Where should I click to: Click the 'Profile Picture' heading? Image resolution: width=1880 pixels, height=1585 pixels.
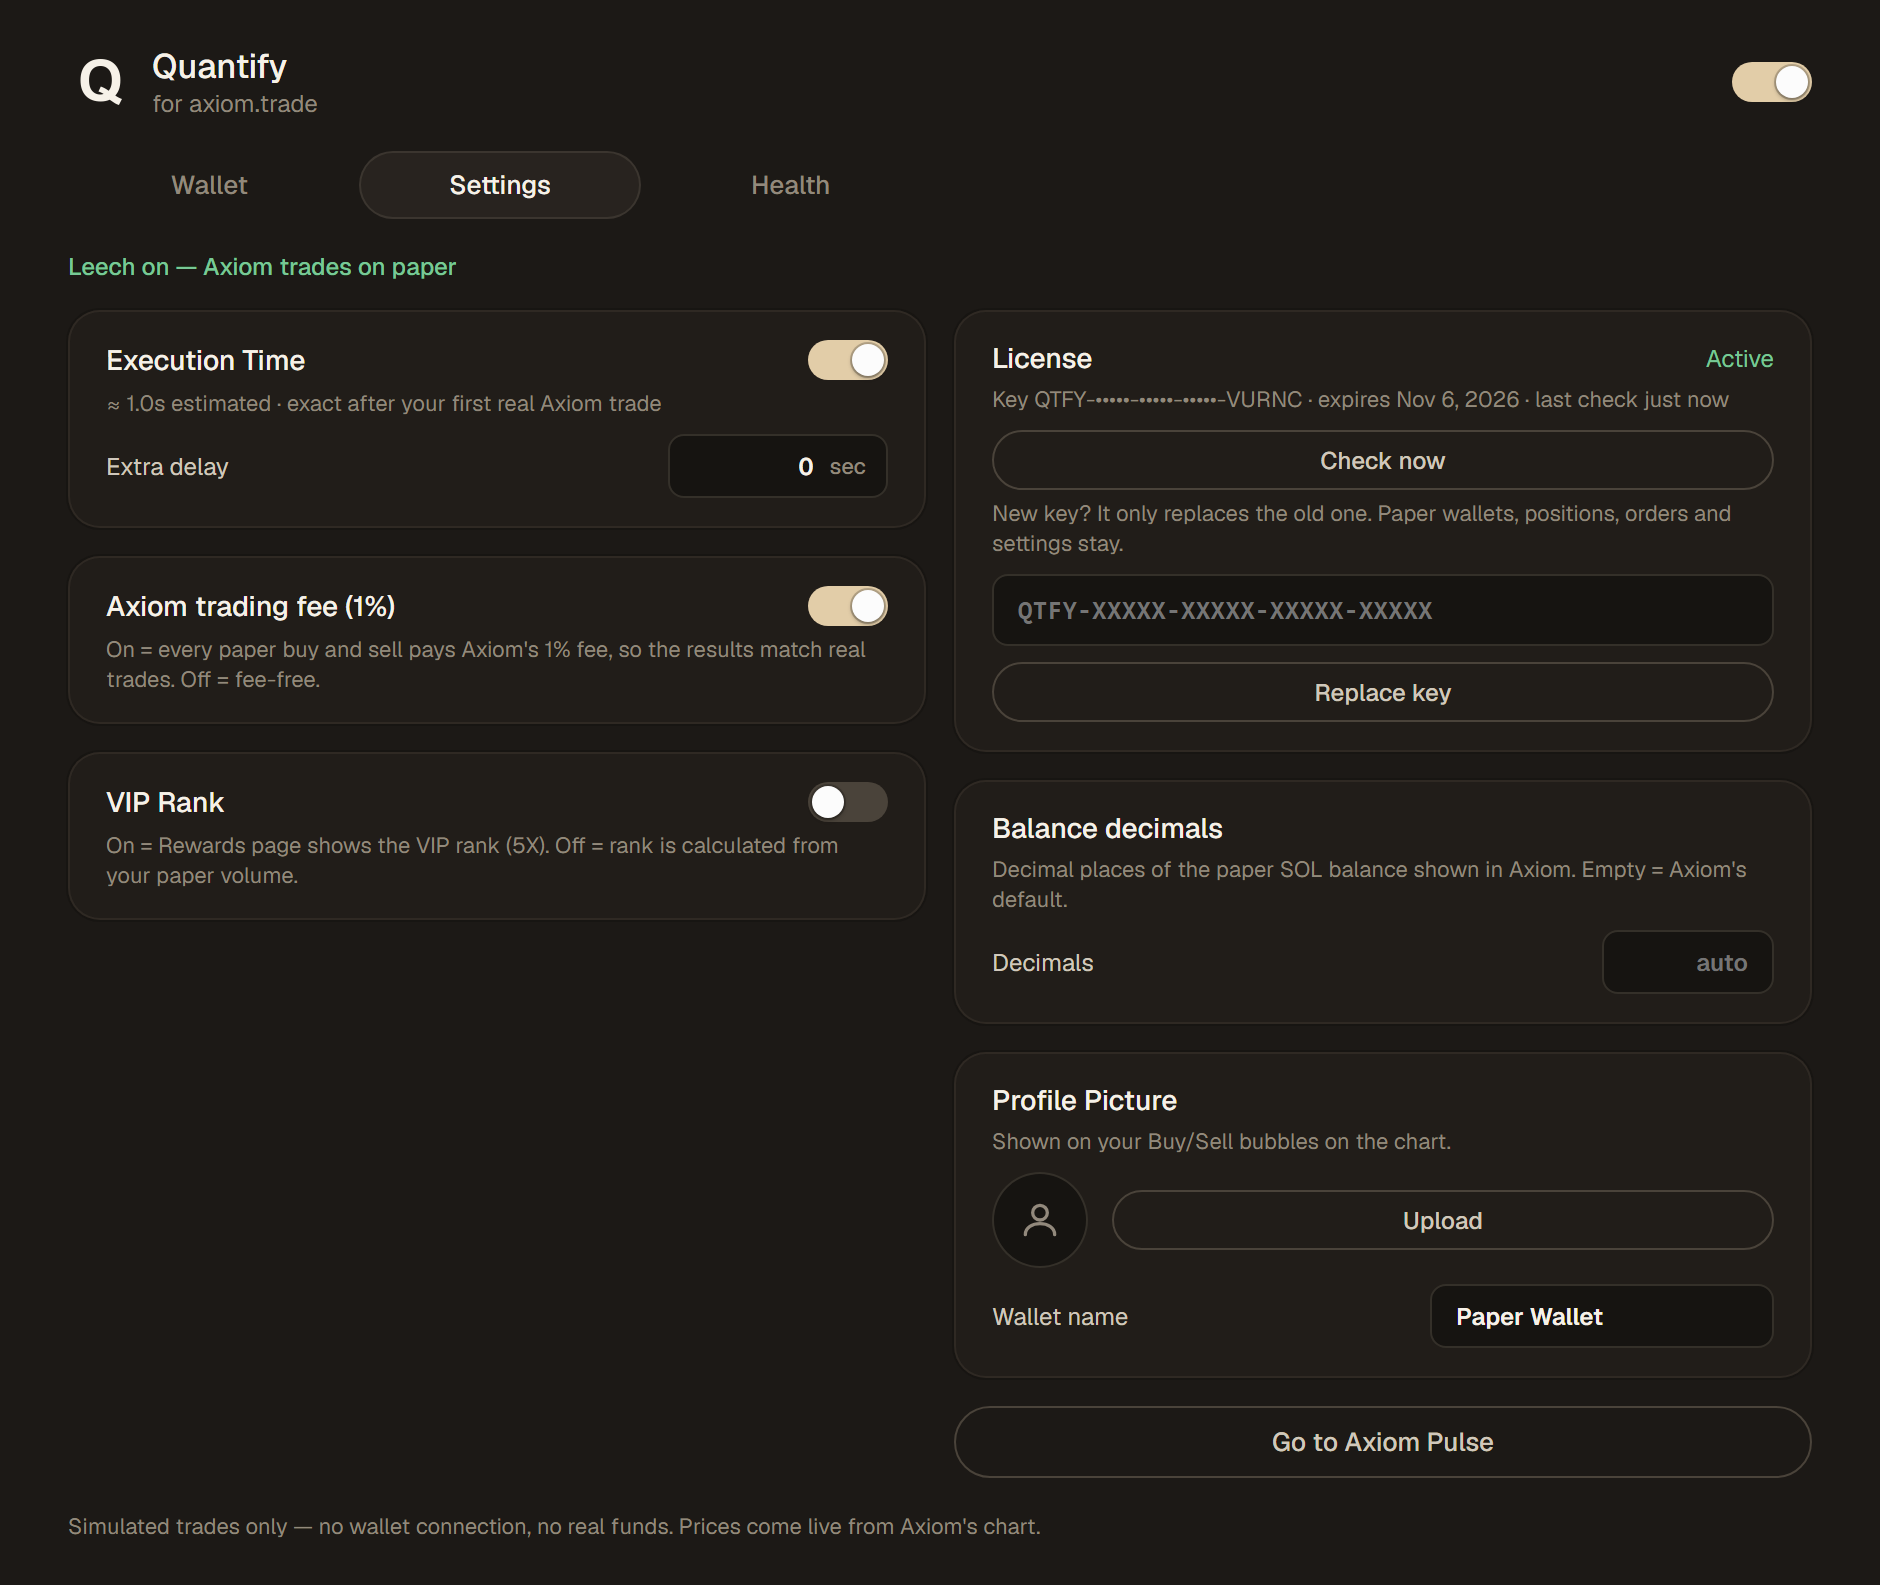tap(1084, 1101)
